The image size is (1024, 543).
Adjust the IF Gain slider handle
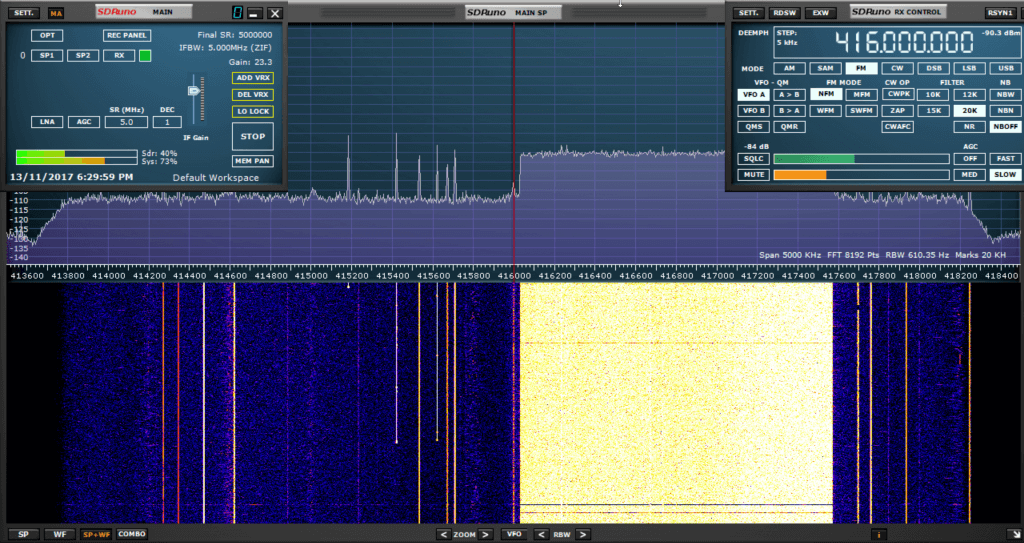pos(194,92)
